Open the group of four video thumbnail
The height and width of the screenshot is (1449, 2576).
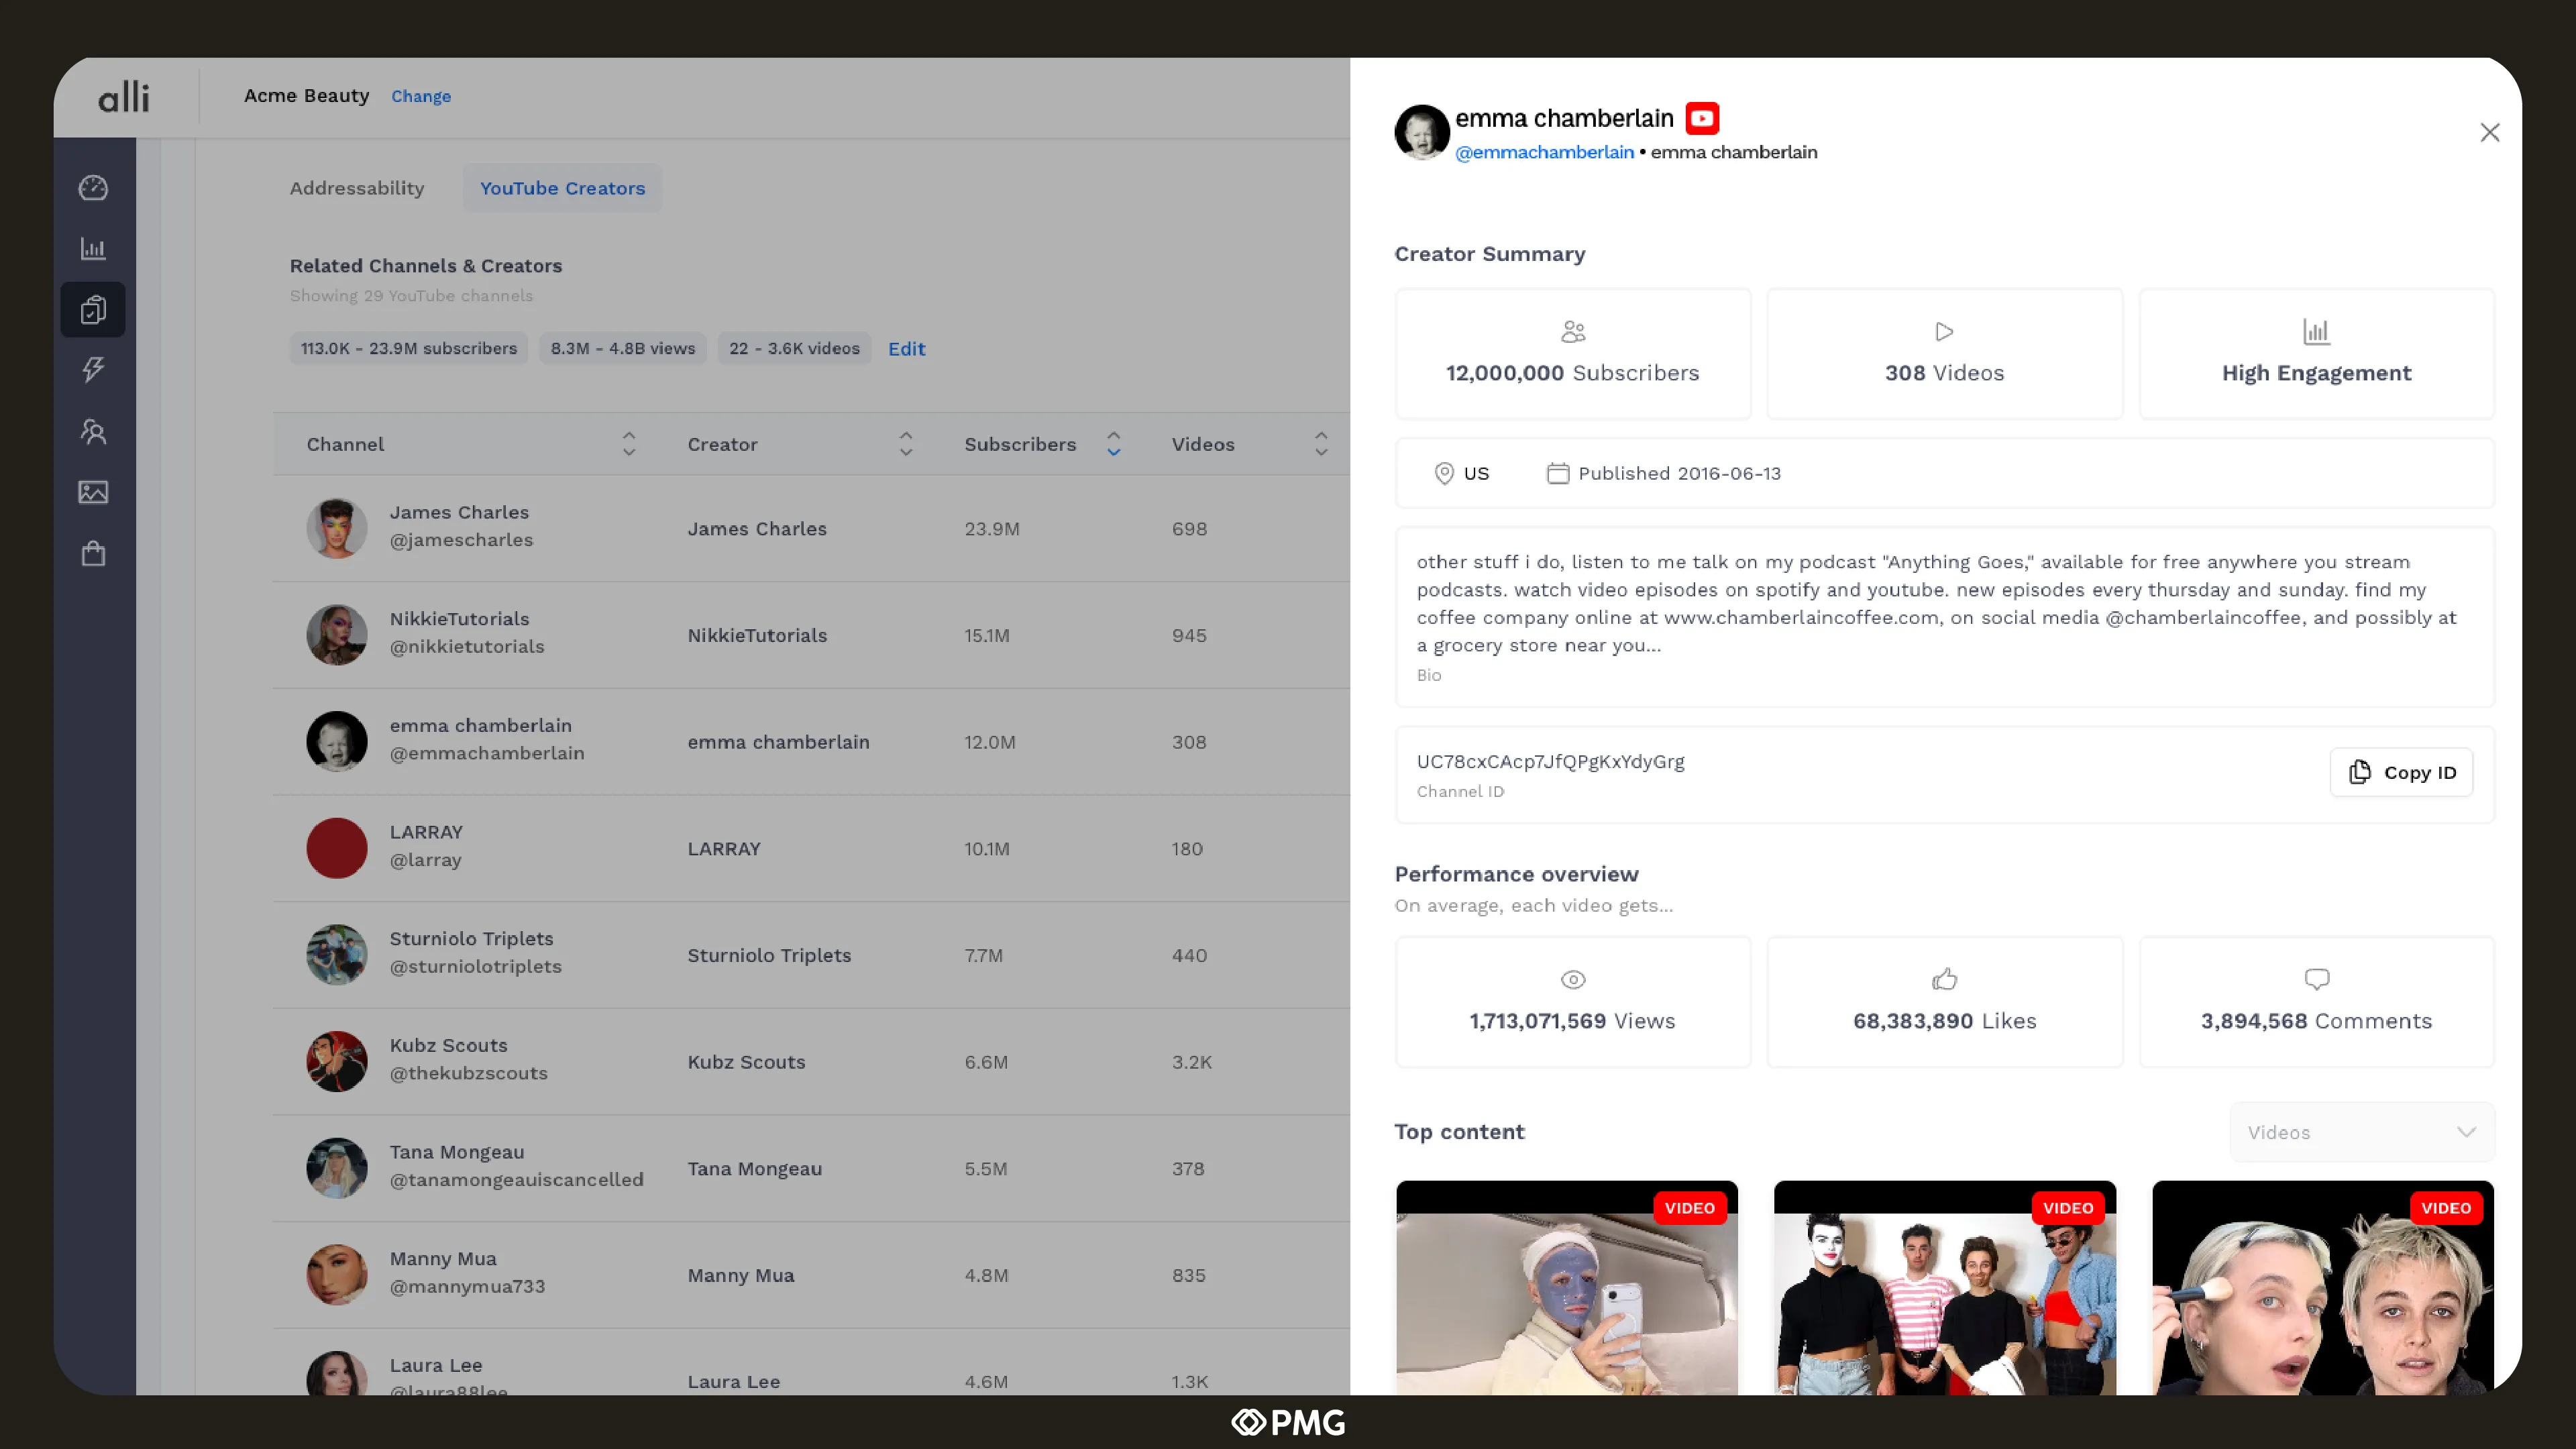(x=1945, y=1288)
